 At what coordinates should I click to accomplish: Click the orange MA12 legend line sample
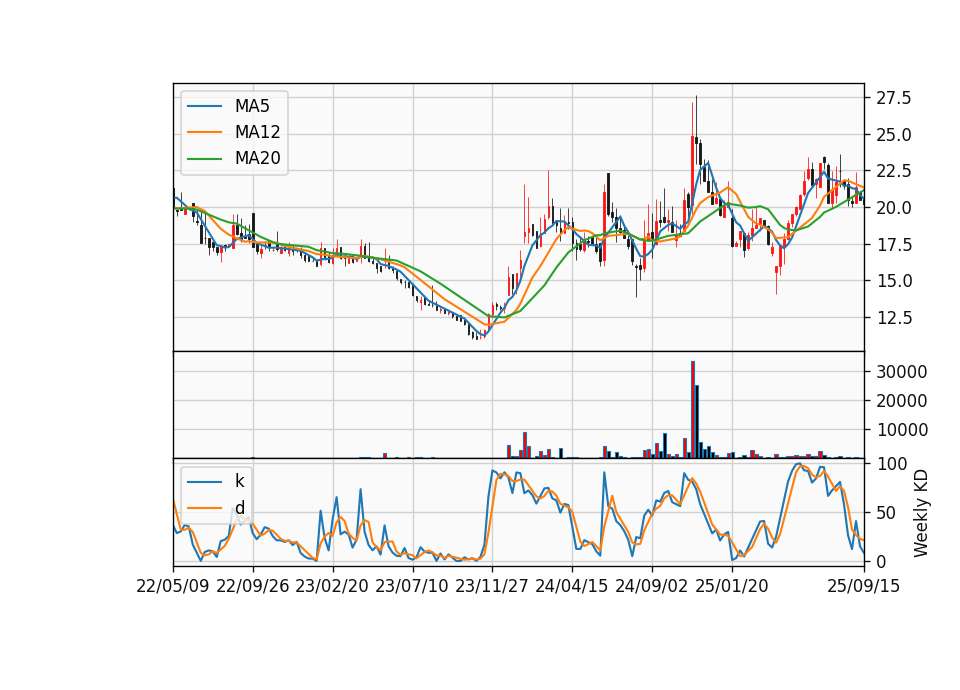pyautogui.click(x=204, y=132)
